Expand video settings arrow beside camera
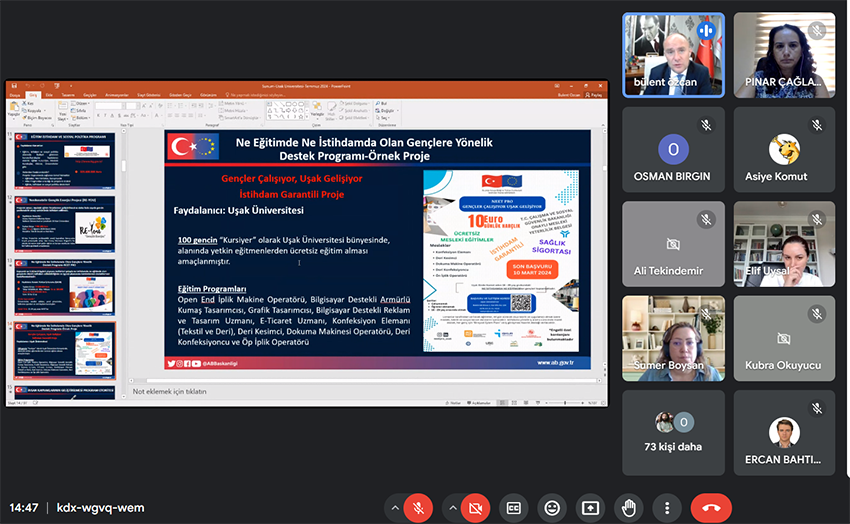Image resolution: width=850 pixels, height=524 pixels. tap(452, 508)
